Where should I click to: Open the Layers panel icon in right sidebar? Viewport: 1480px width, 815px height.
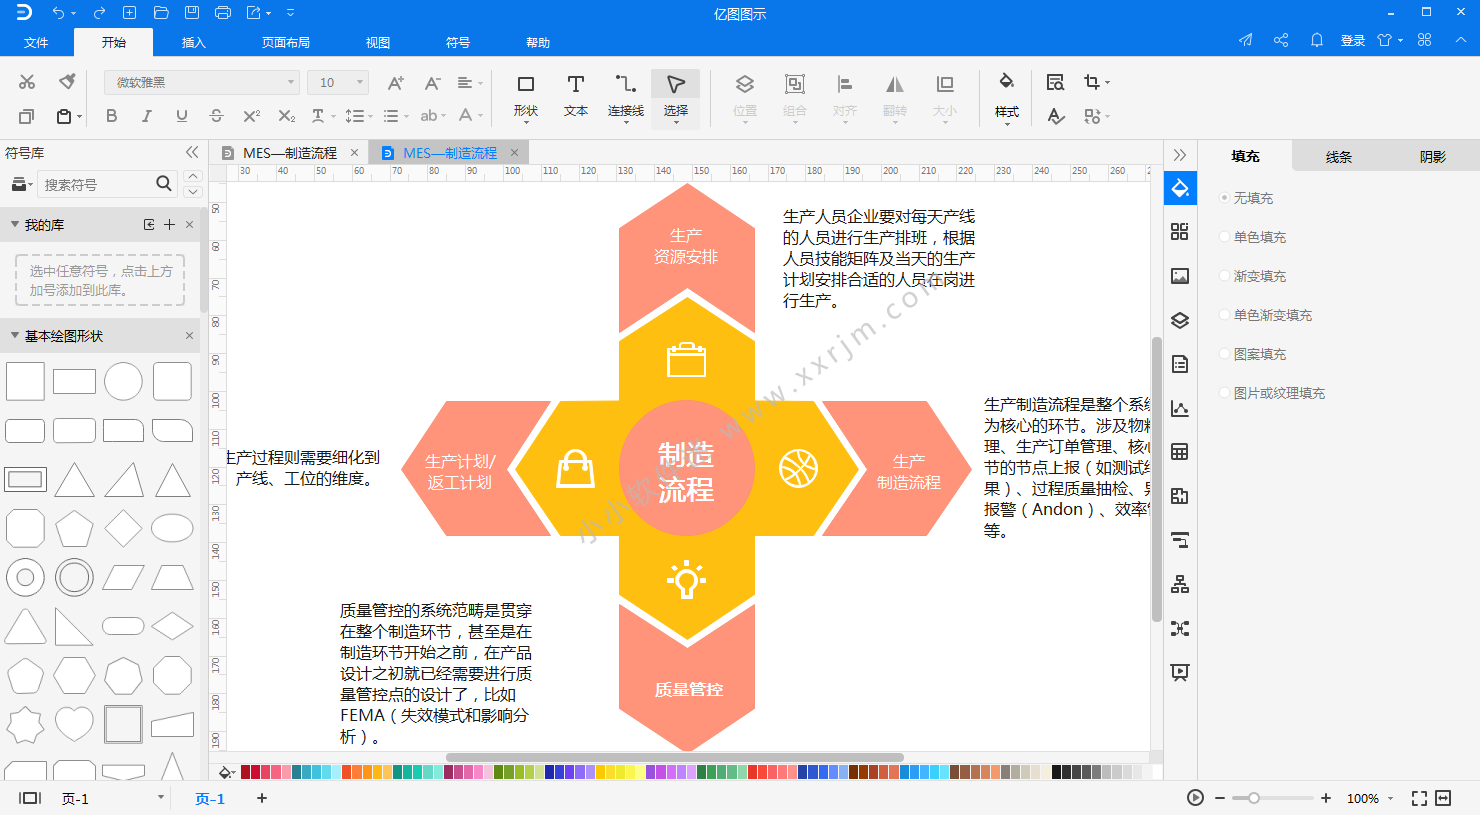click(1180, 320)
